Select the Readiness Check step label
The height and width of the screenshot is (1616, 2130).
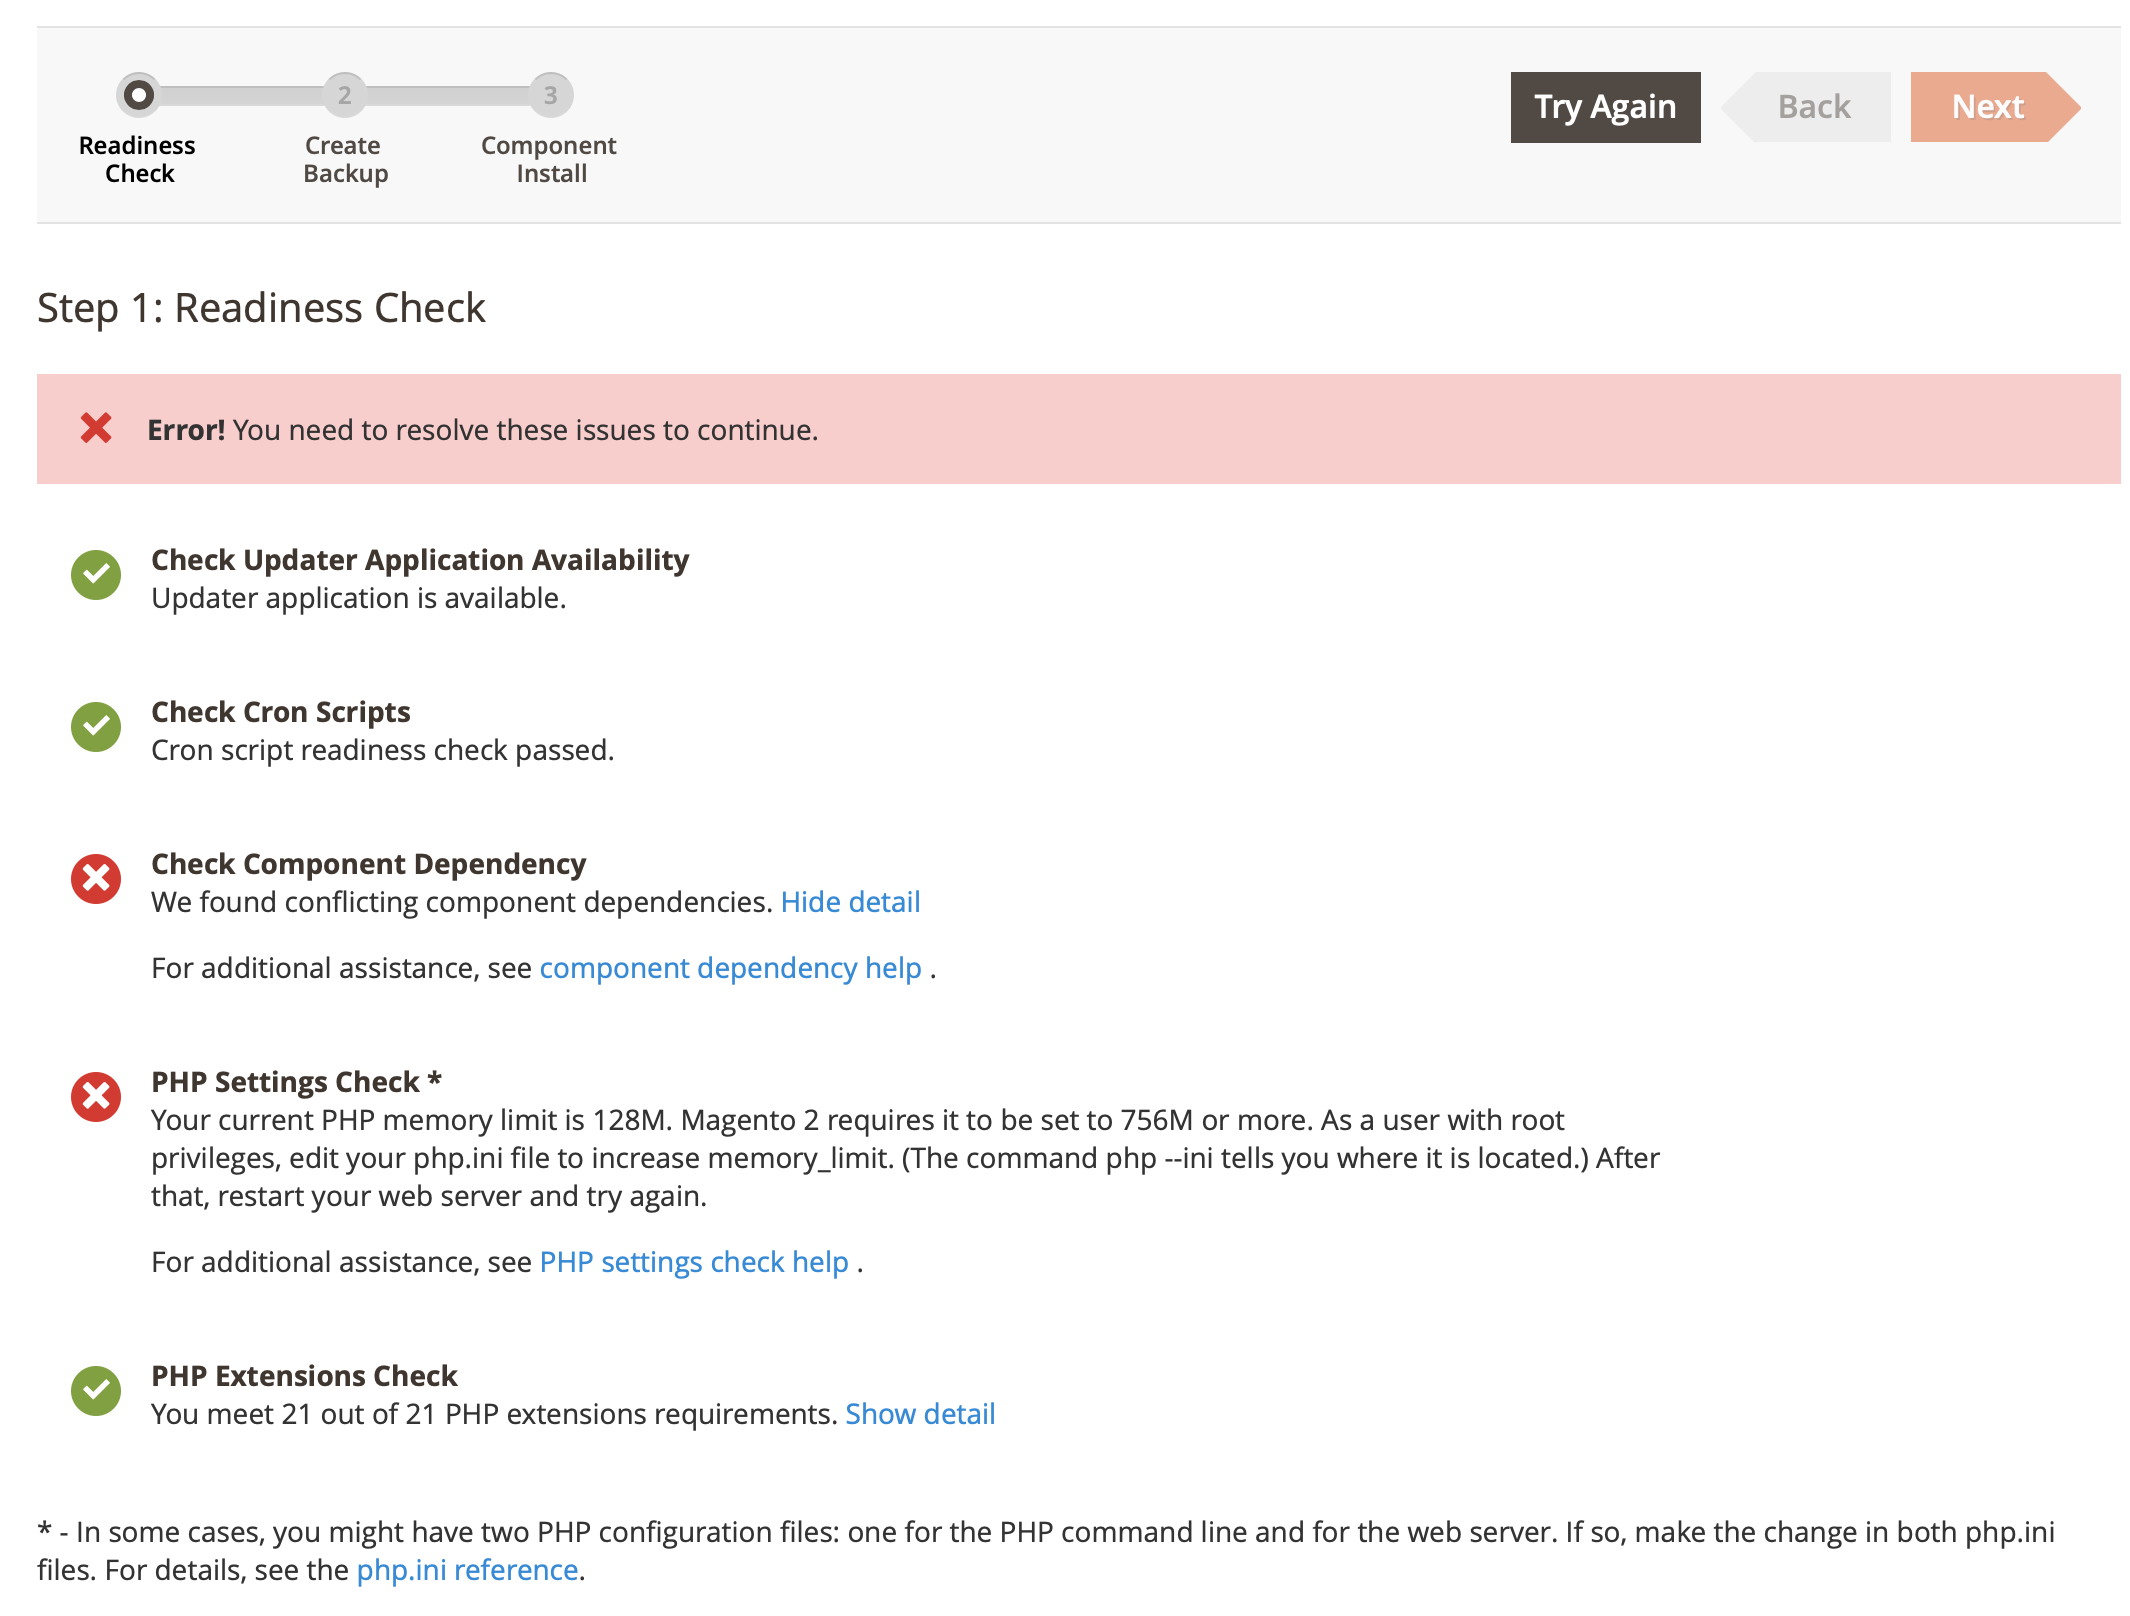click(x=137, y=158)
